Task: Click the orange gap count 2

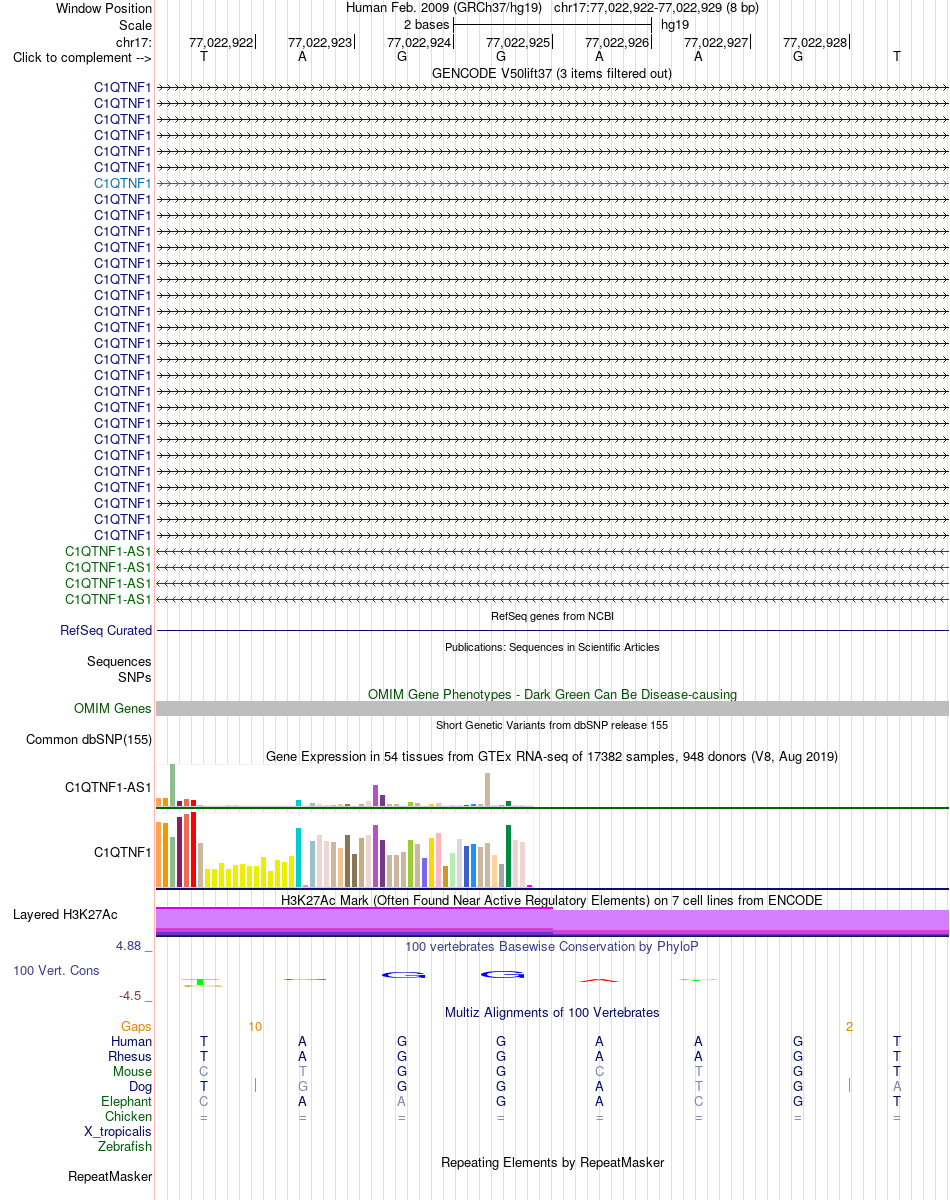Action: [849, 1027]
